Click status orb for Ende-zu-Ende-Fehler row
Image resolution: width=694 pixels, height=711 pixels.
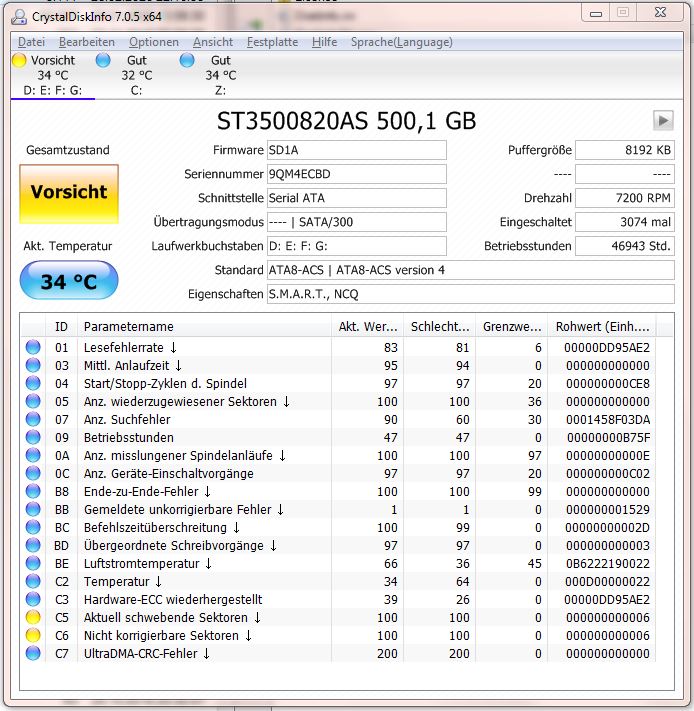[x=33, y=492]
